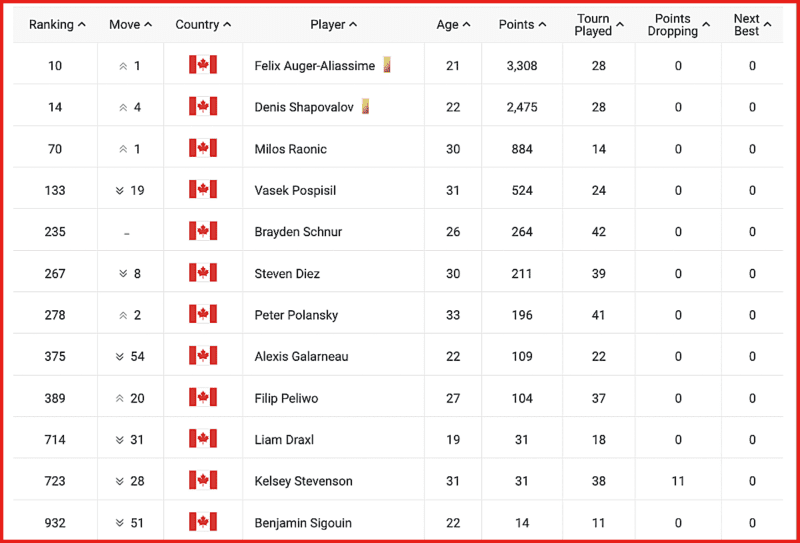
Task: Sort by the Points column header
Action: coord(522,24)
